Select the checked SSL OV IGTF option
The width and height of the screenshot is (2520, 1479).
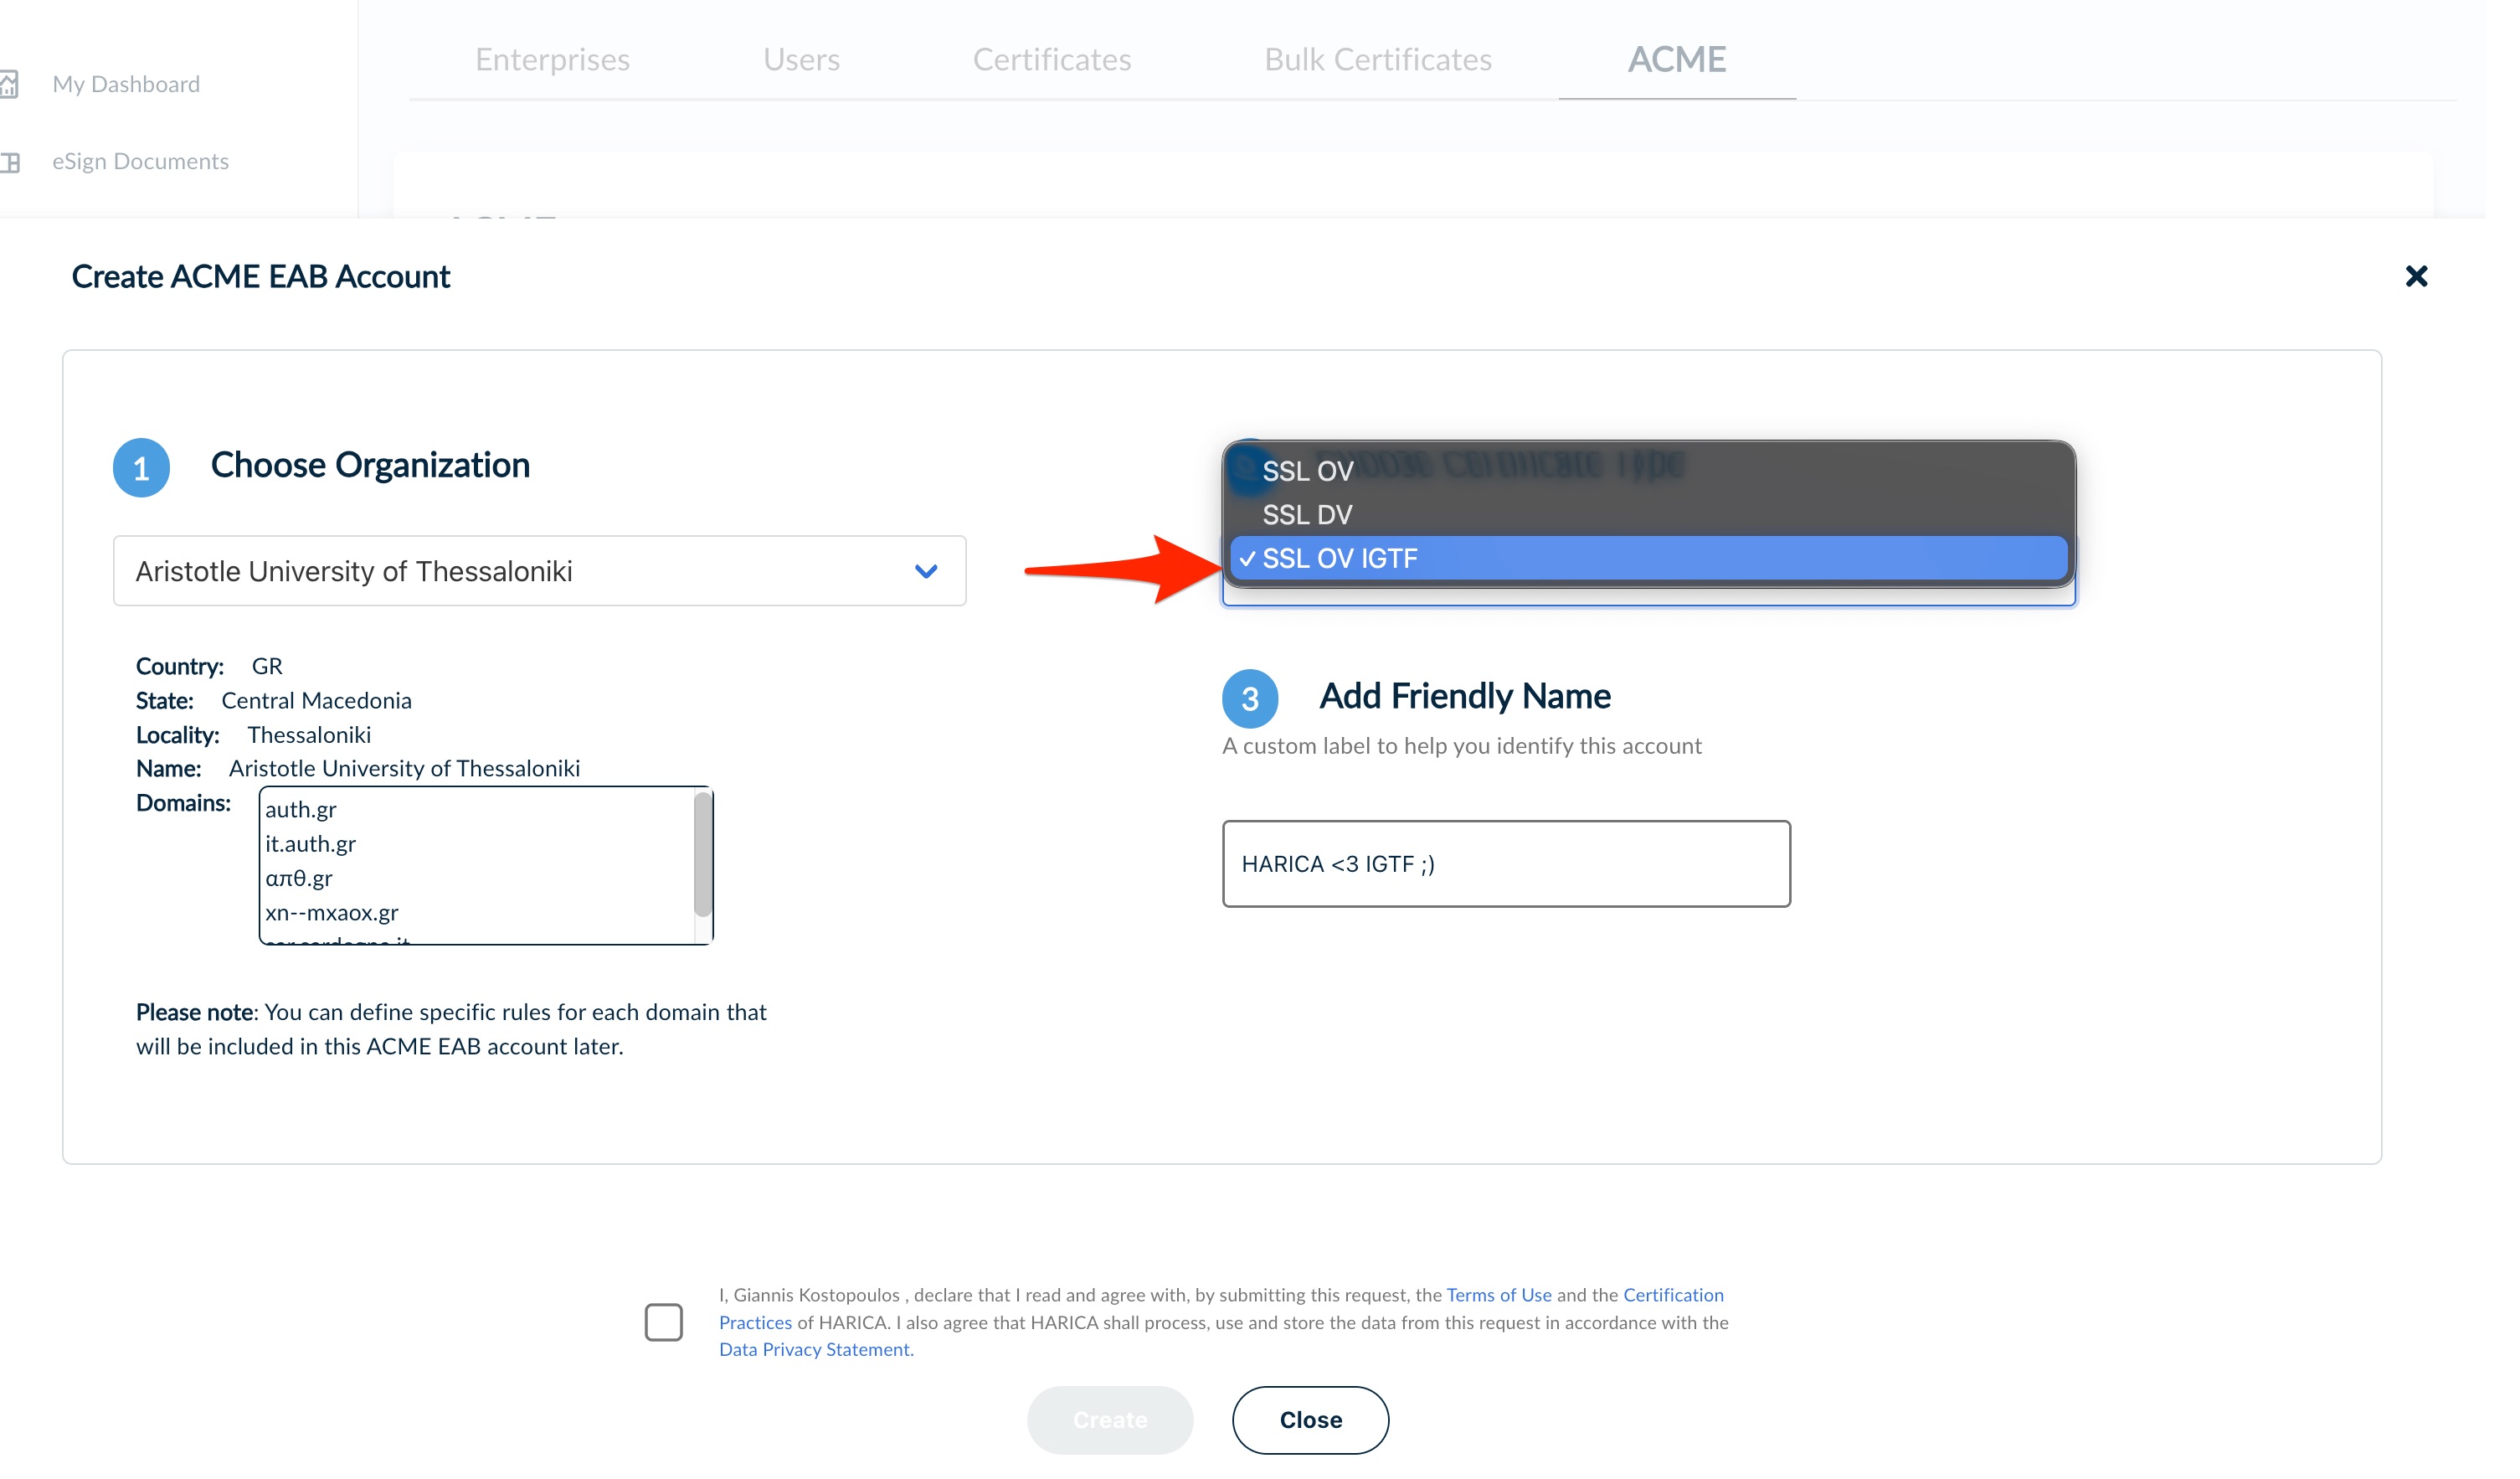[1340, 558]
